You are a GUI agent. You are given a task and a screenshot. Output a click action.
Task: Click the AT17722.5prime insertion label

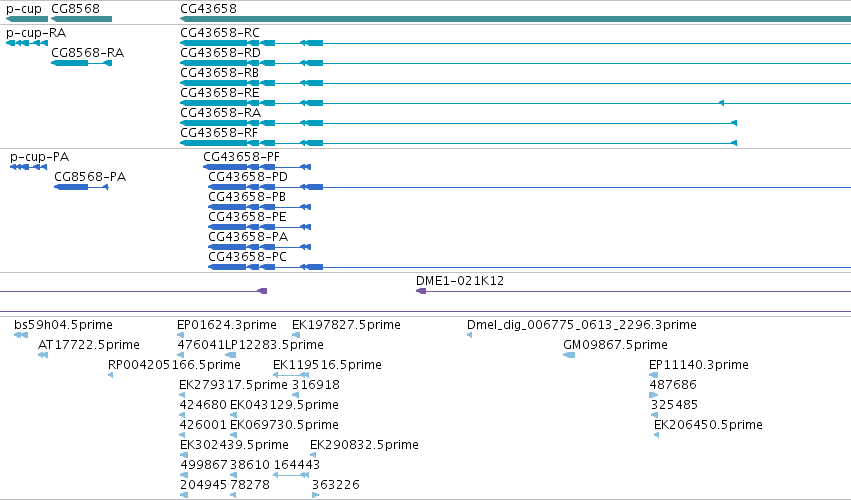pos(88,345)
